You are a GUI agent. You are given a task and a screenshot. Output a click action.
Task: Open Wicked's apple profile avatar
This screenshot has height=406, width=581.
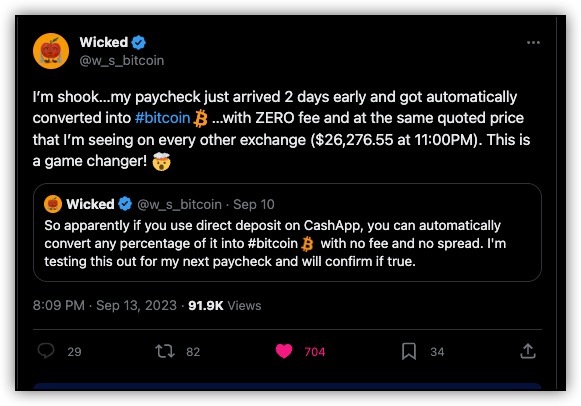click(x=51, y=51)
